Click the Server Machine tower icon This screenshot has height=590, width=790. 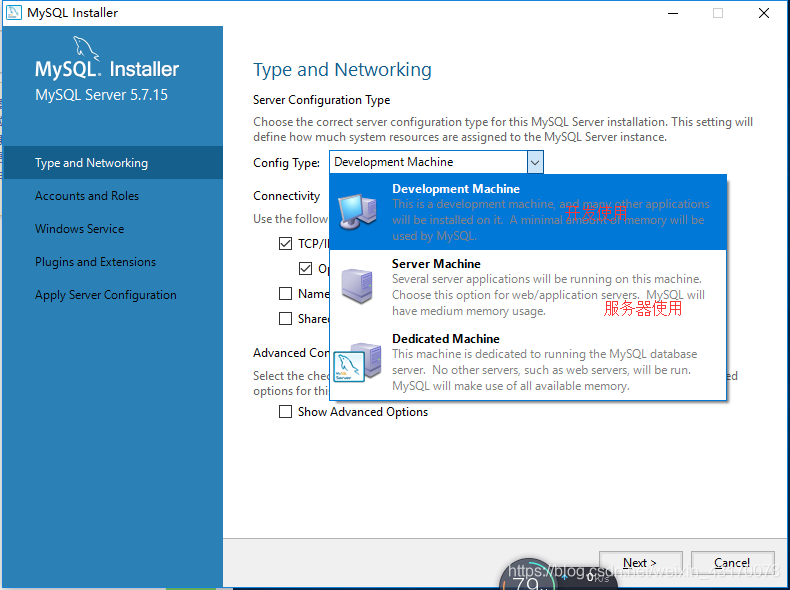click(x=357, y=286)
